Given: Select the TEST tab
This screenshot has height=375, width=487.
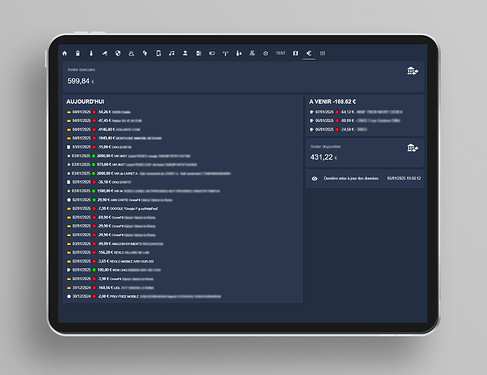Looking at the screenshot, I should [281, 53].
